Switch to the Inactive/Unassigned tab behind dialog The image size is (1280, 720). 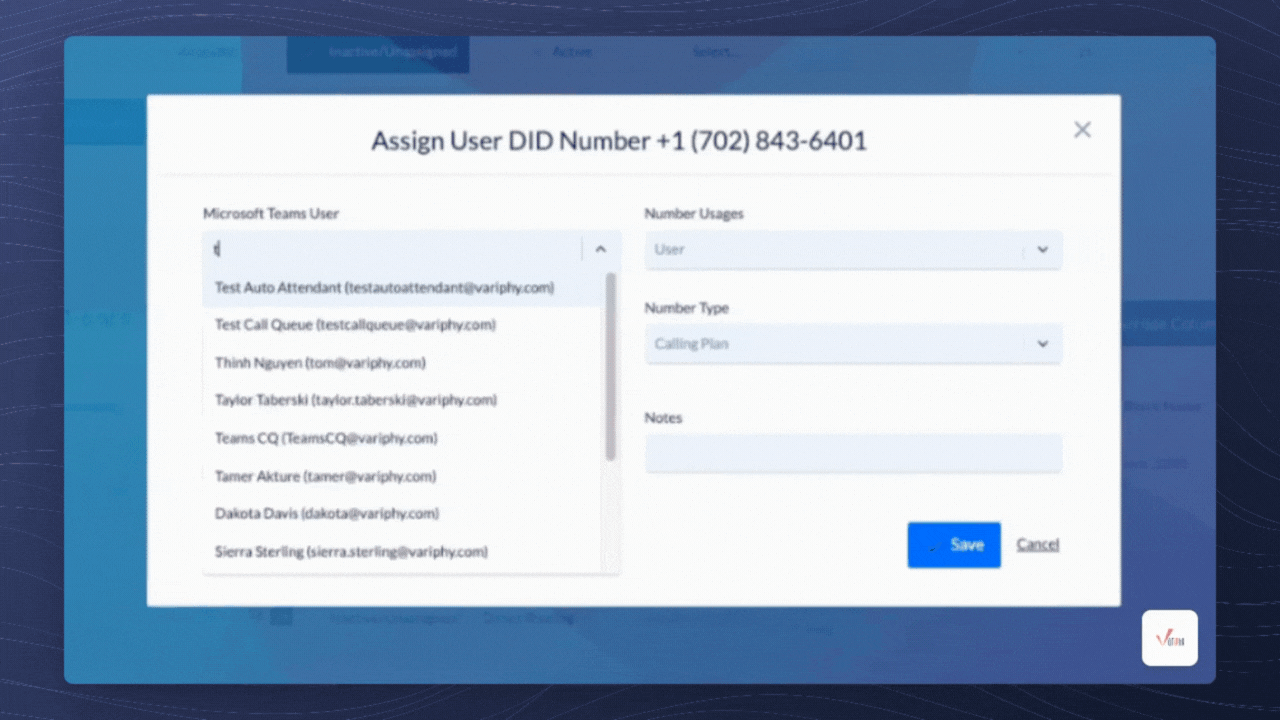[x=392, y=52]
